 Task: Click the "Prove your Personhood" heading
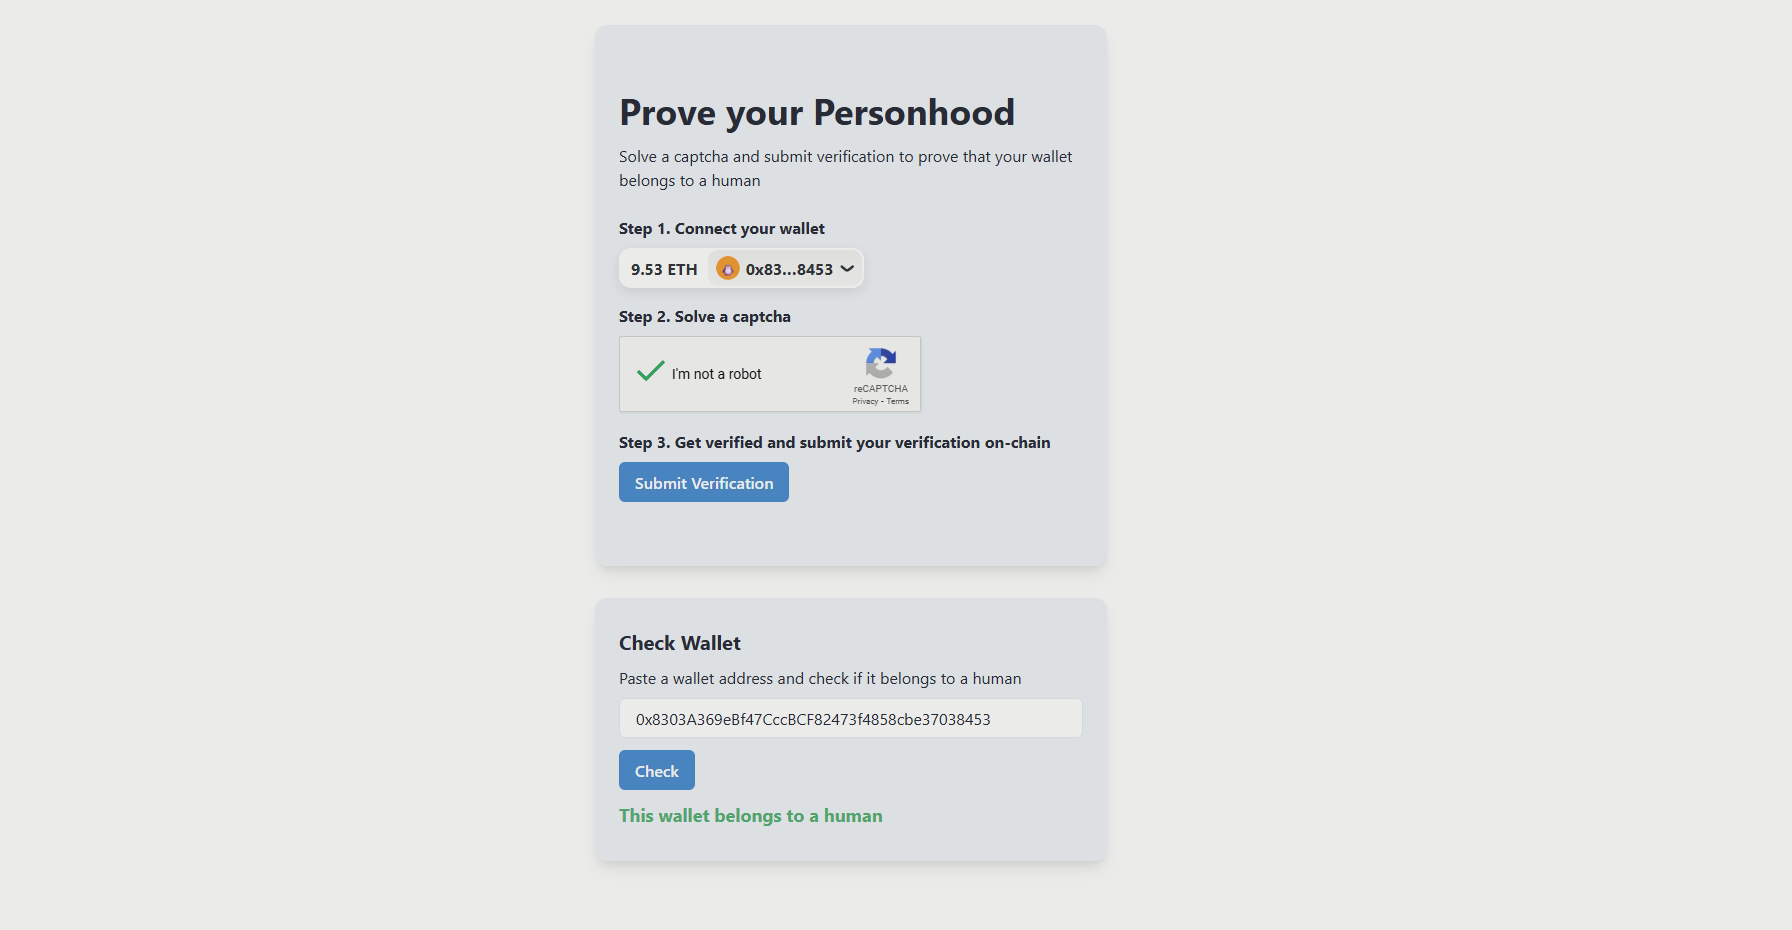[817, 112]
